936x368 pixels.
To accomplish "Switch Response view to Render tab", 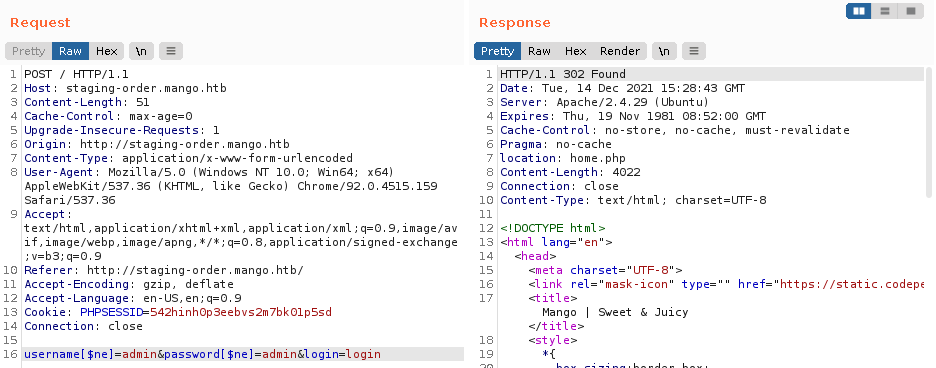I will (x=620, y=51).
